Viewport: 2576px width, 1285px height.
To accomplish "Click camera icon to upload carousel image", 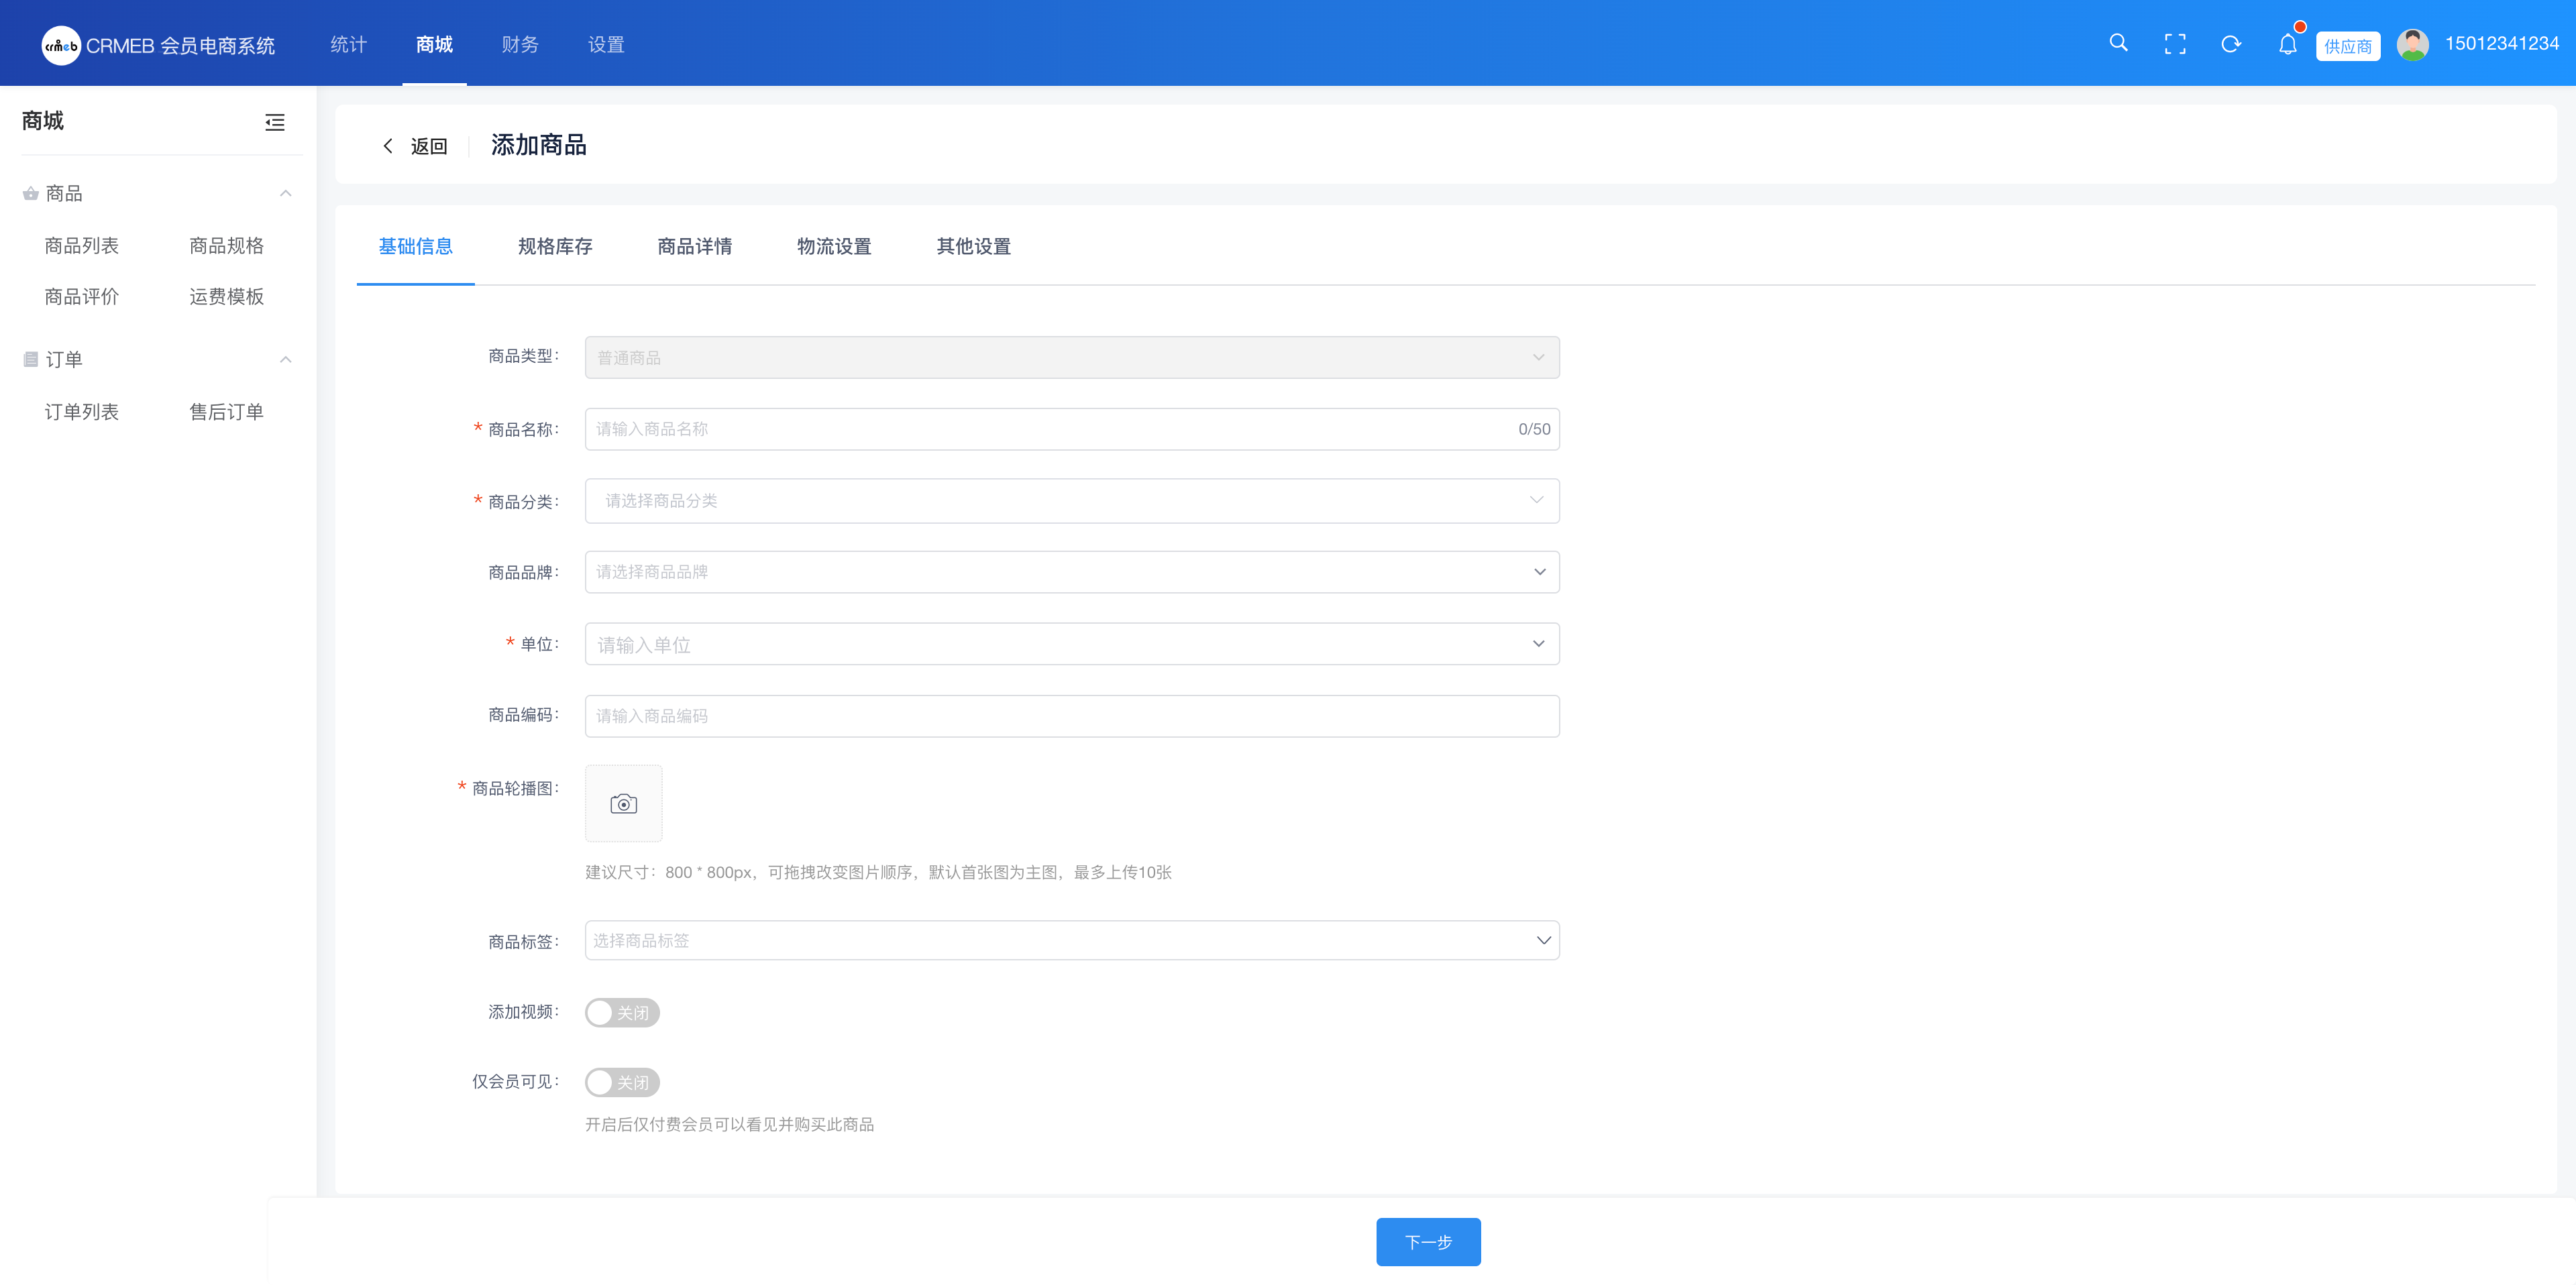I will (x=623, y=804).
